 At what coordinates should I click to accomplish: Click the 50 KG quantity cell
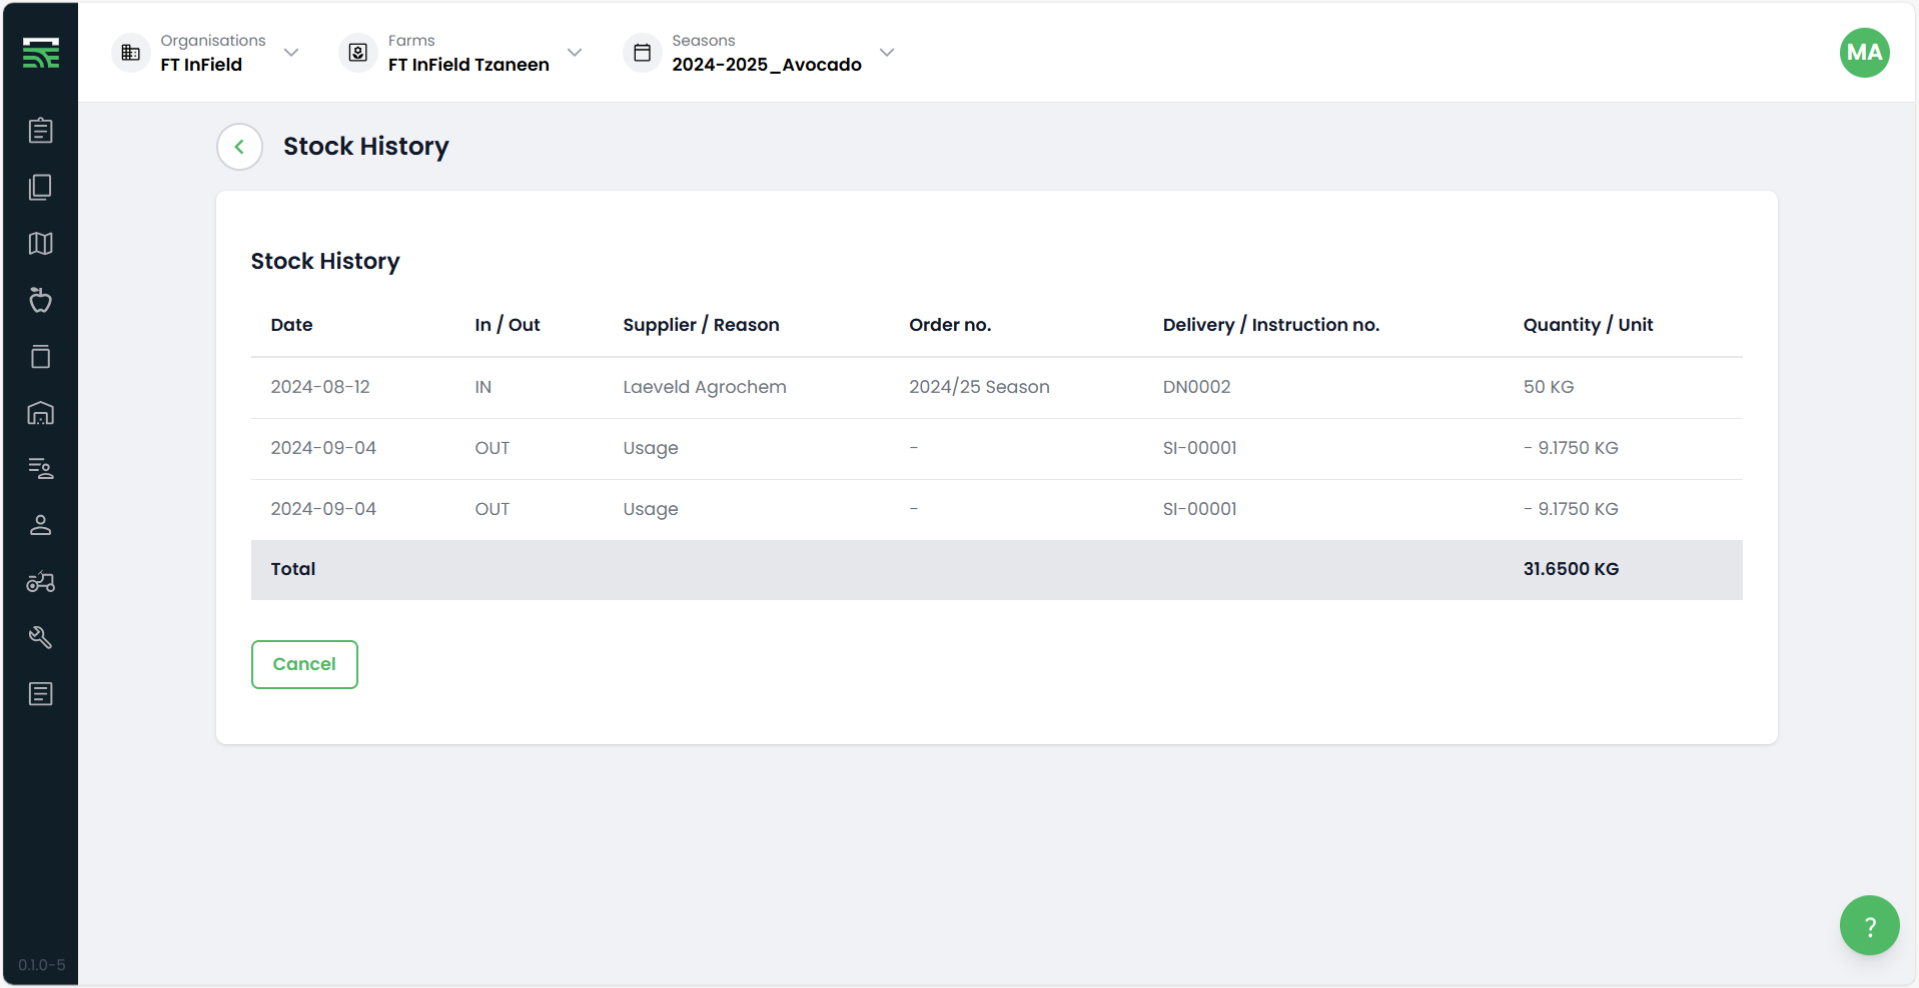pyautogui.click(x=1549, y=387)
